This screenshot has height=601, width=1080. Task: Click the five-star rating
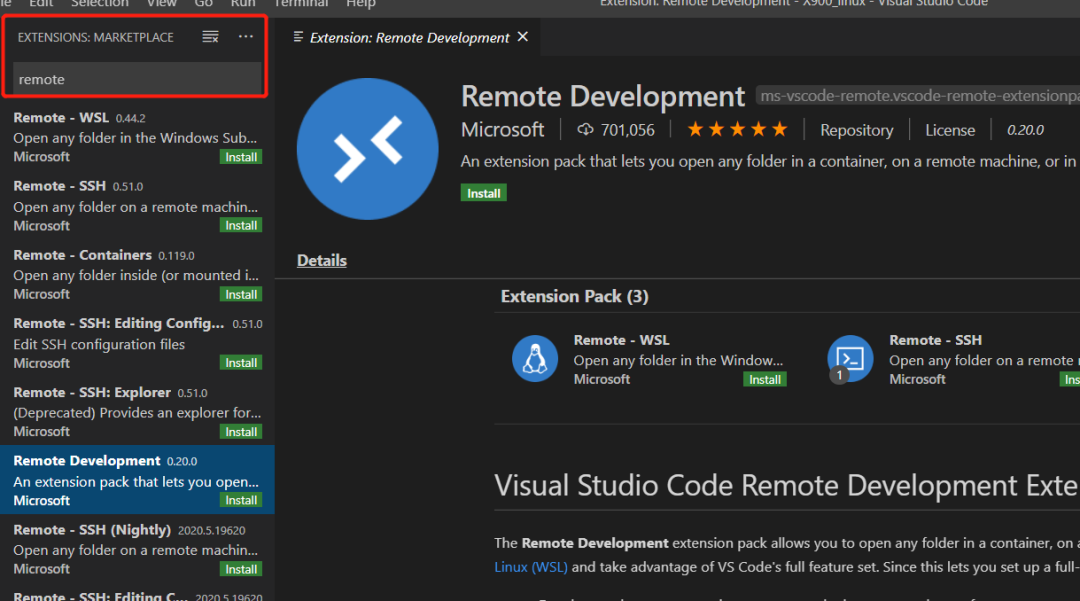pyautogui.click(x=737, y=129)
